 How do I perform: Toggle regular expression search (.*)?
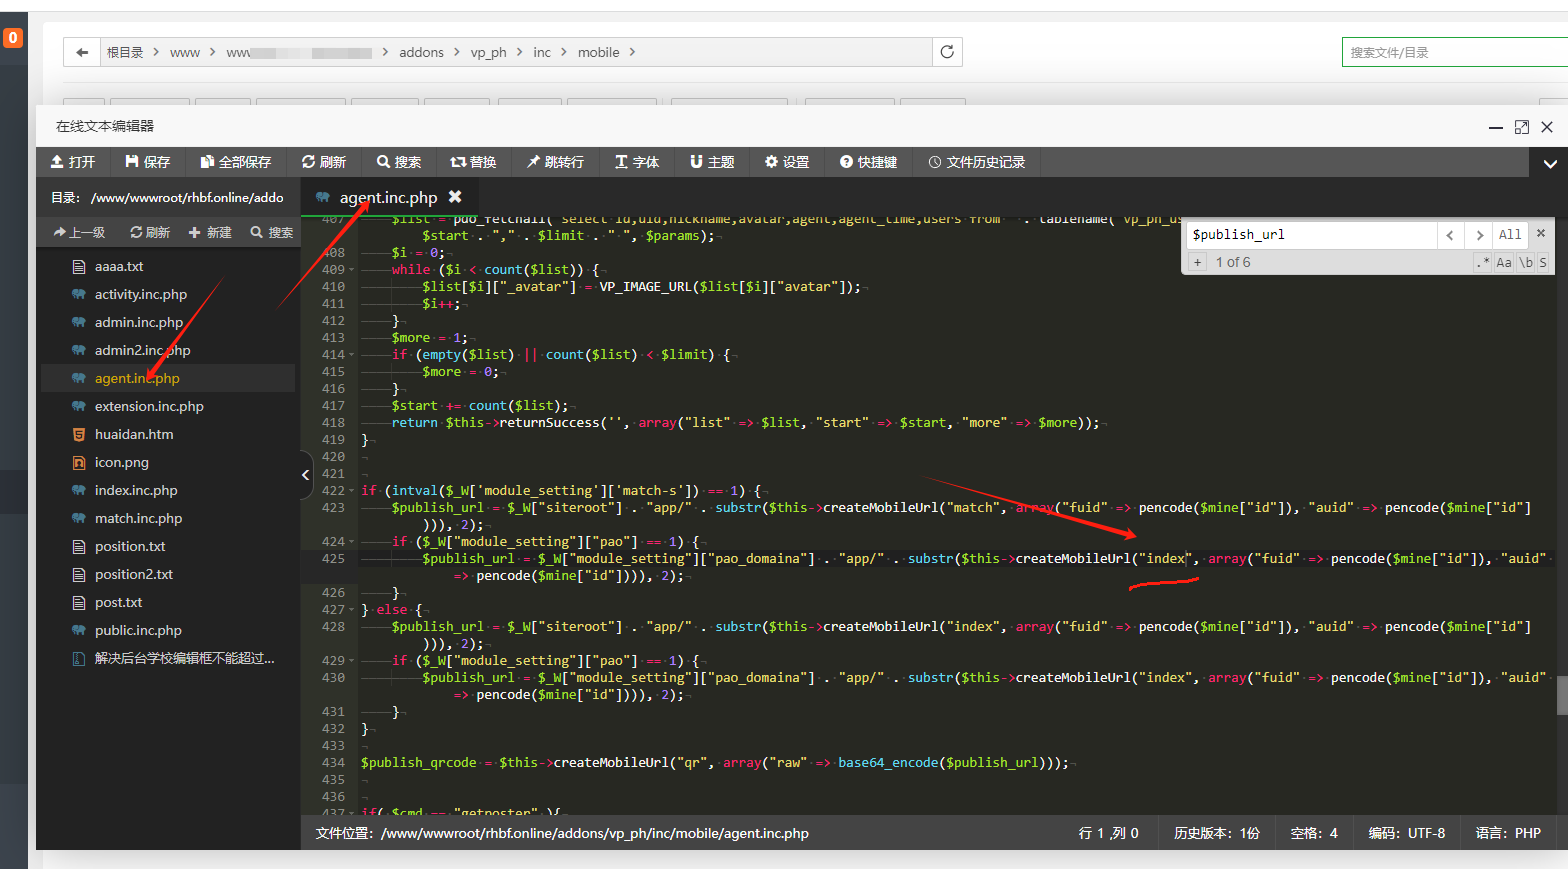click(x=1482, y=262)
